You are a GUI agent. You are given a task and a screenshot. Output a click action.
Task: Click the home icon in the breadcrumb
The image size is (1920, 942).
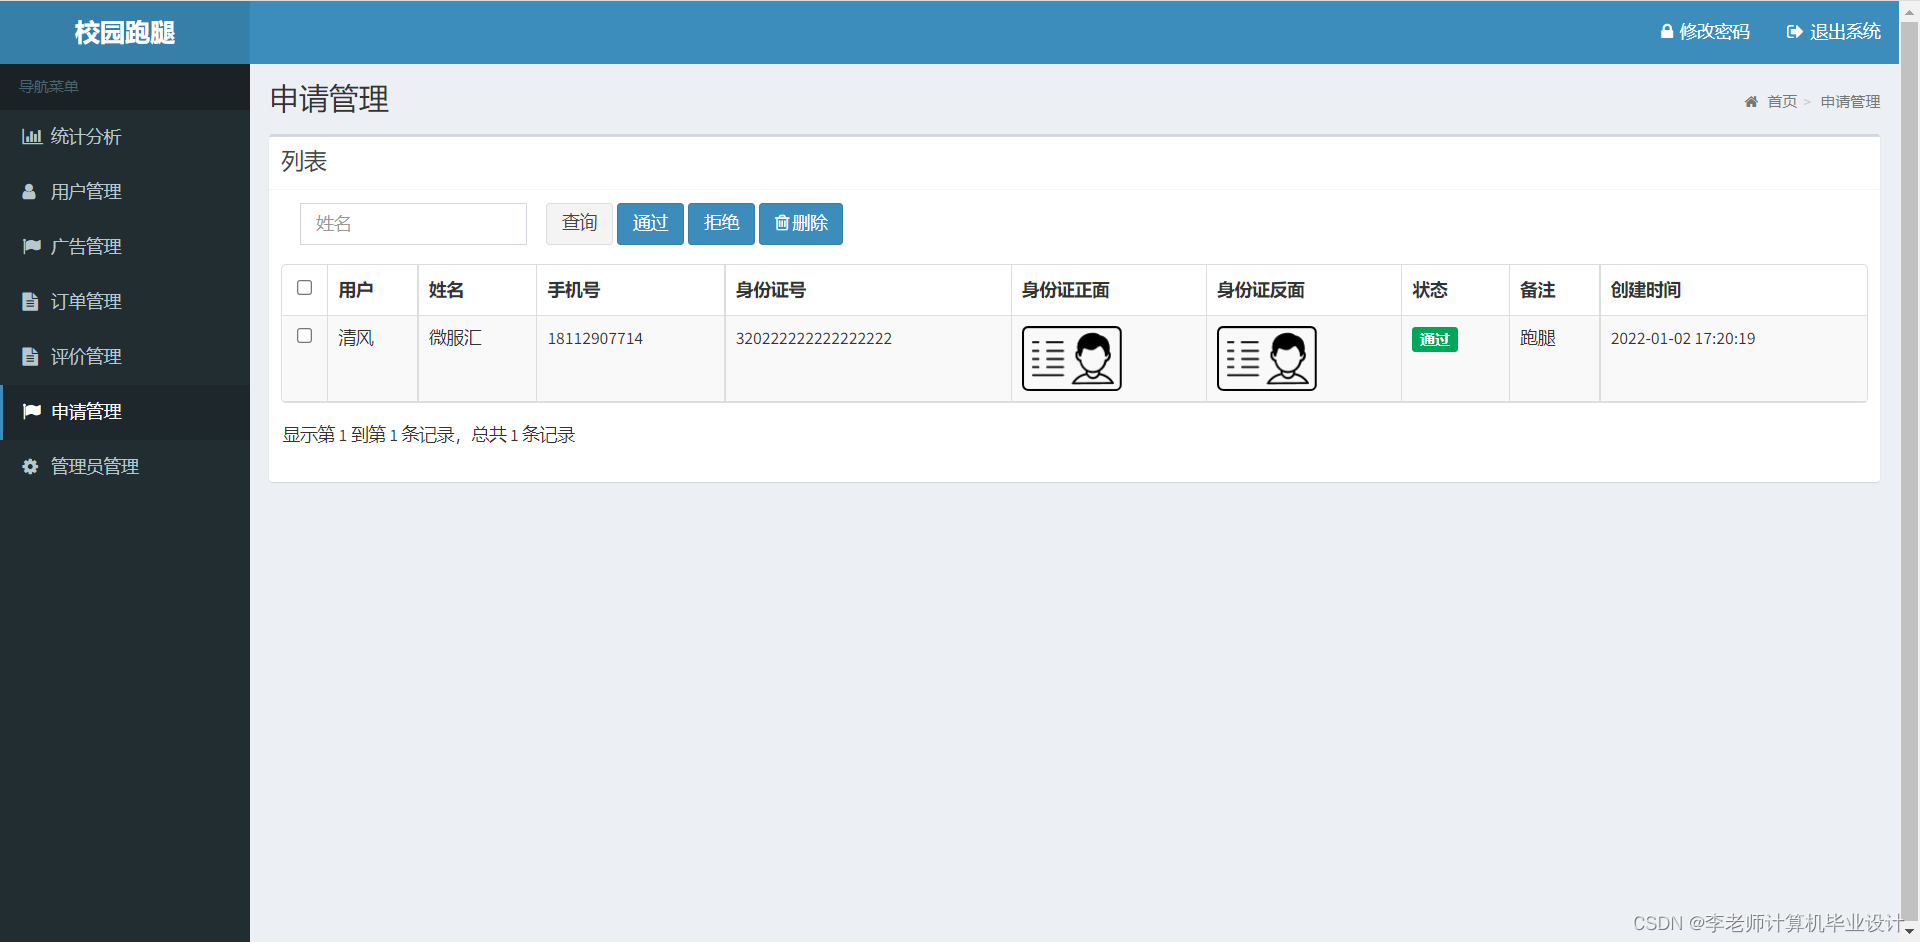[1751, 101]
